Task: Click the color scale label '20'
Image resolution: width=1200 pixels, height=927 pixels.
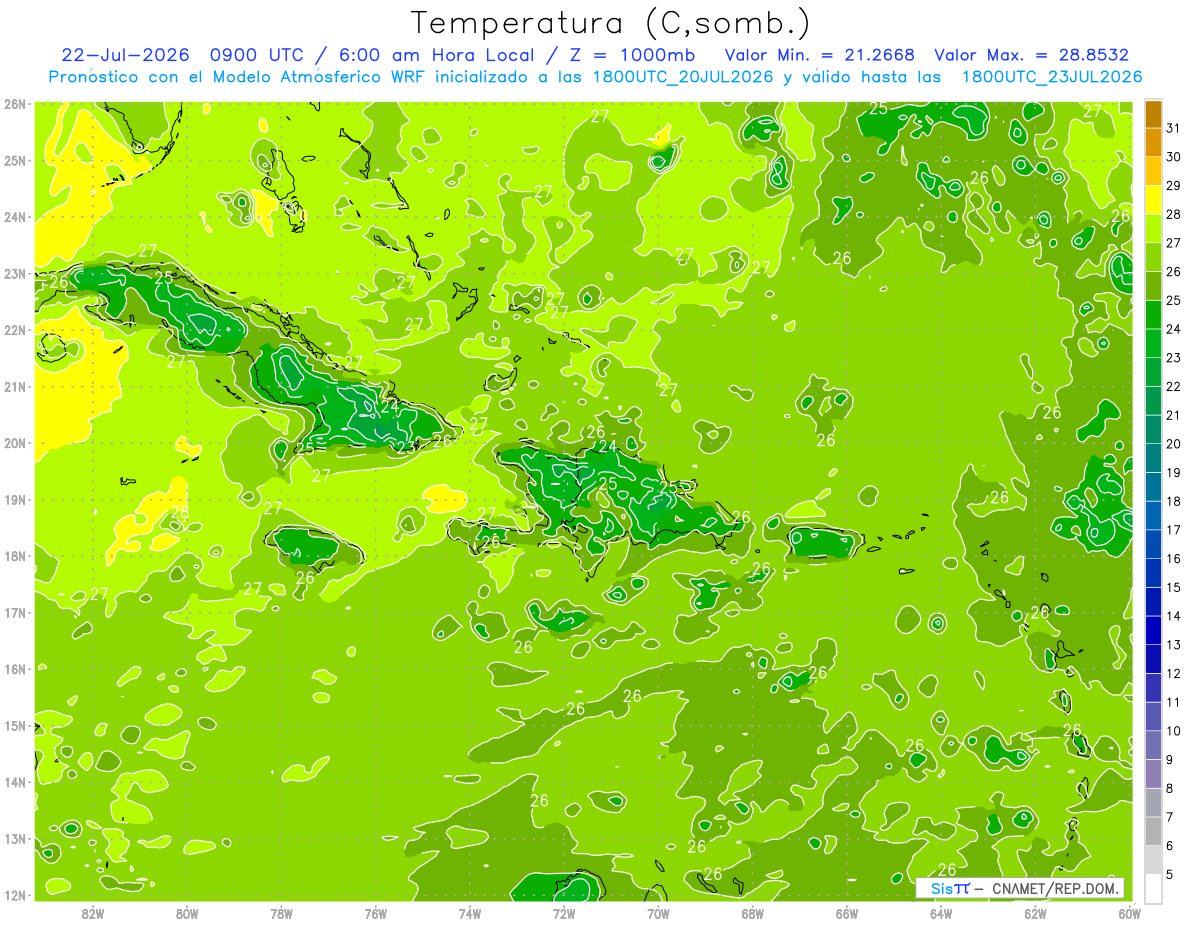Action: (x=1174, y=444)
